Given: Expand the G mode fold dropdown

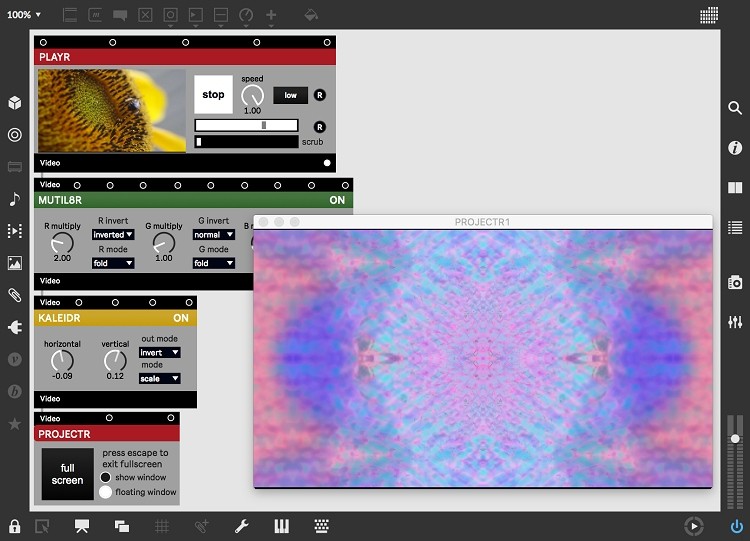Looking at the screenshot, I should 213,263.
